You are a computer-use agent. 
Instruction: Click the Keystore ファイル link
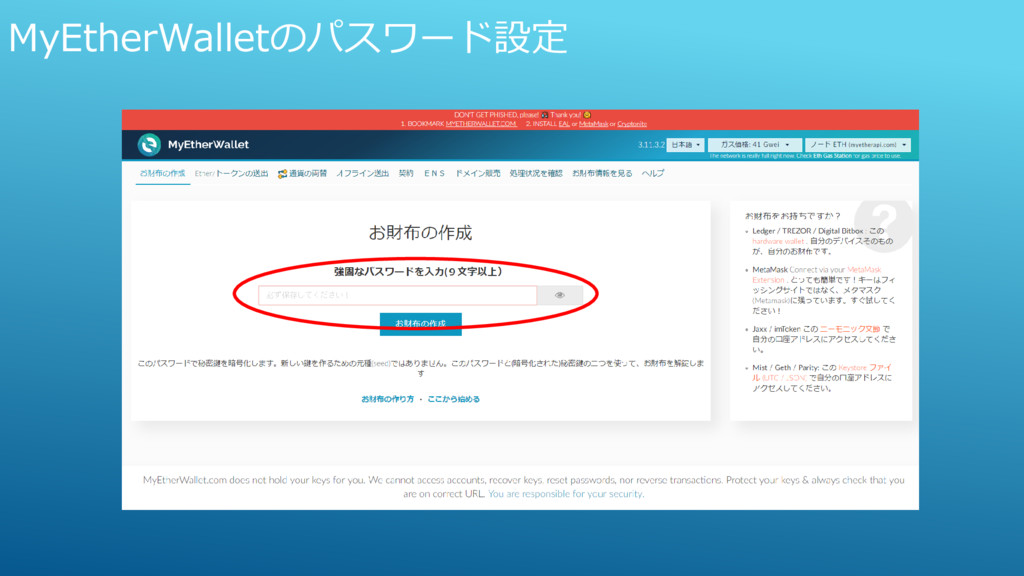(x=822, y=372)
